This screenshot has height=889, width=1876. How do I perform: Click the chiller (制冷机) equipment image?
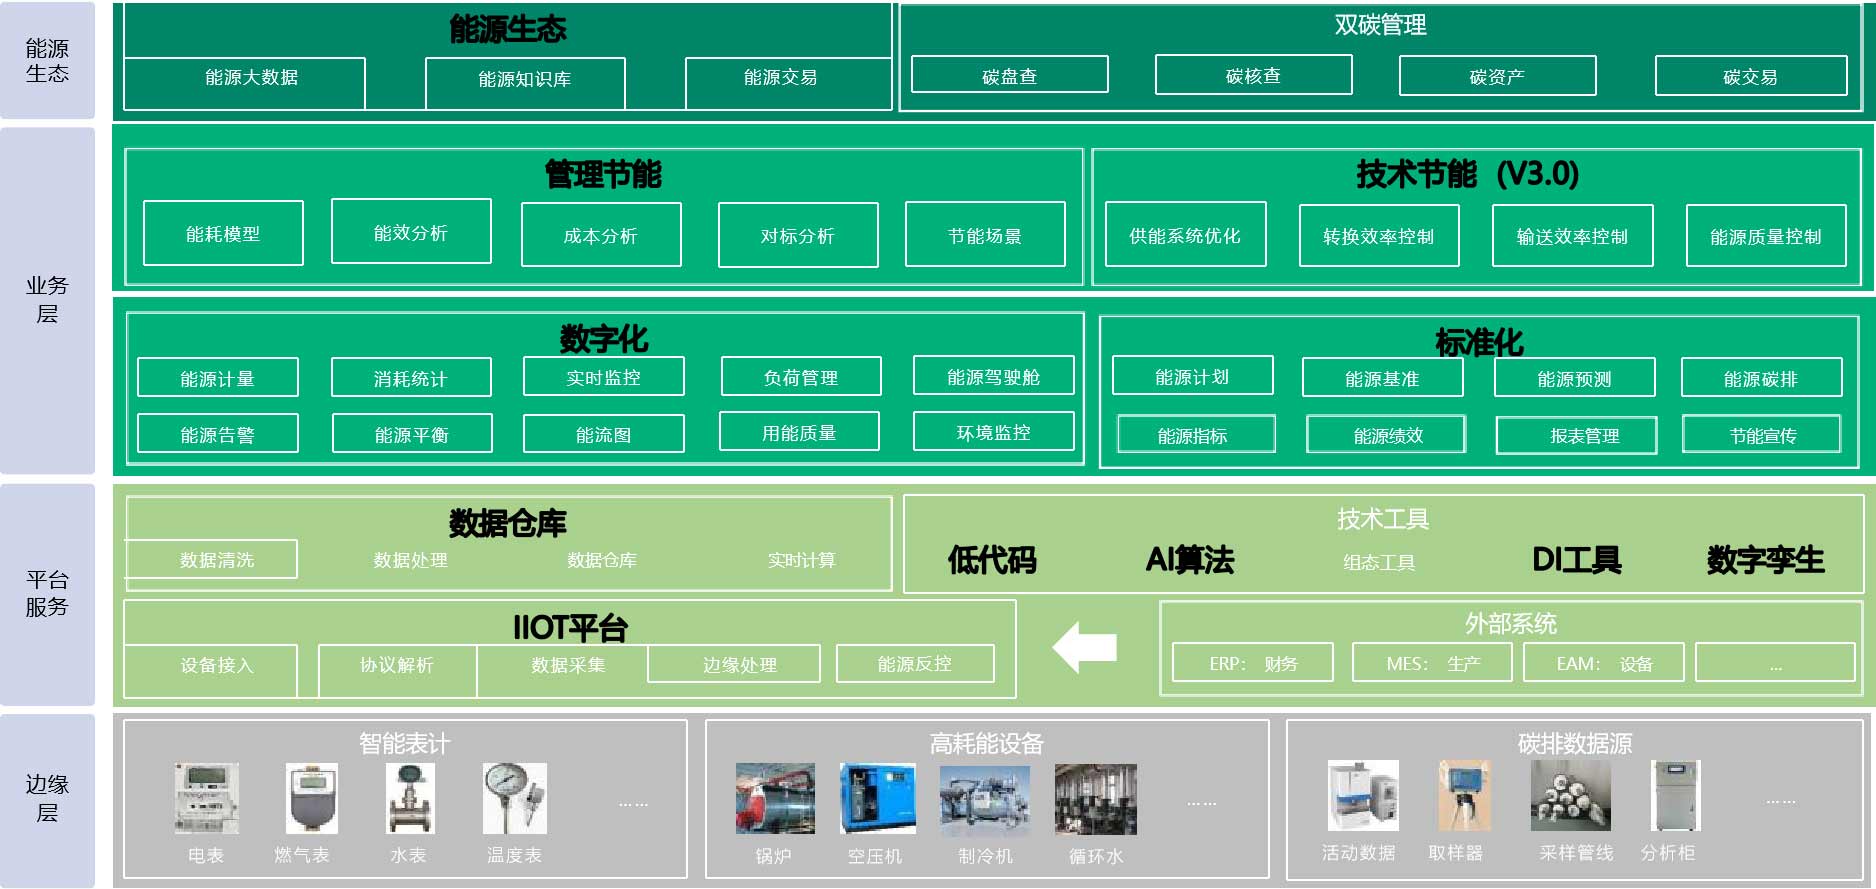tap(985, 799)
